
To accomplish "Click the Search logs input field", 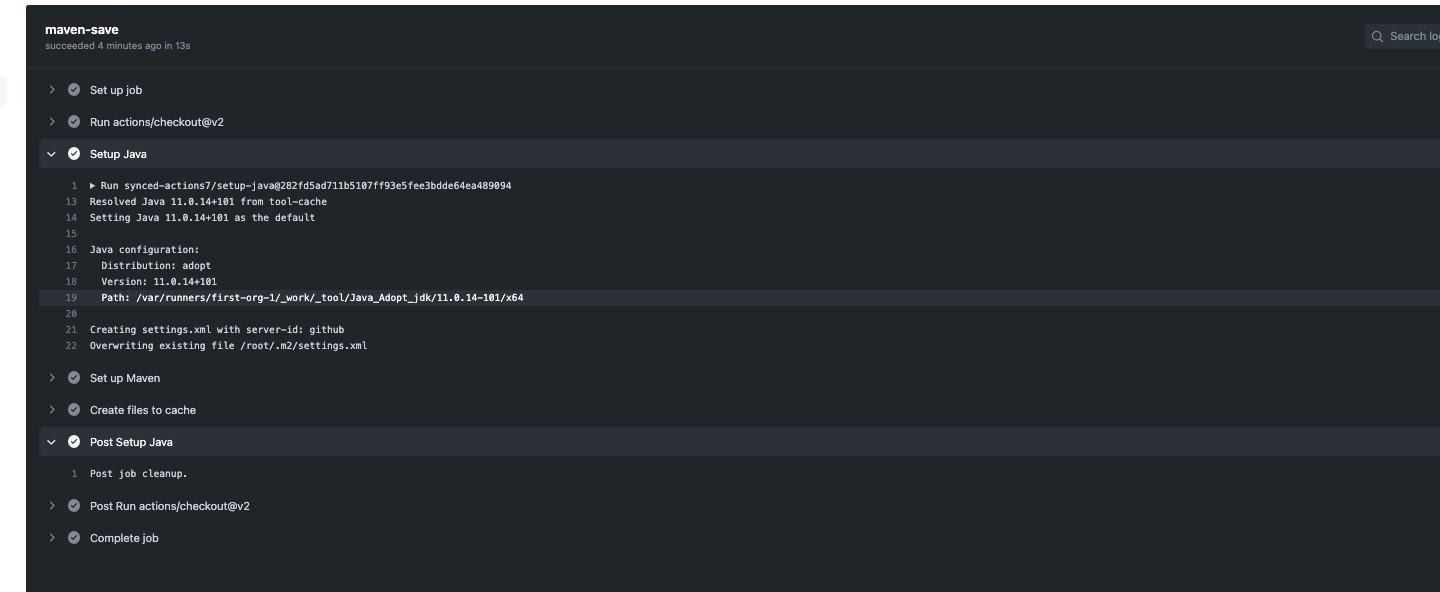I will (1412, 37).
